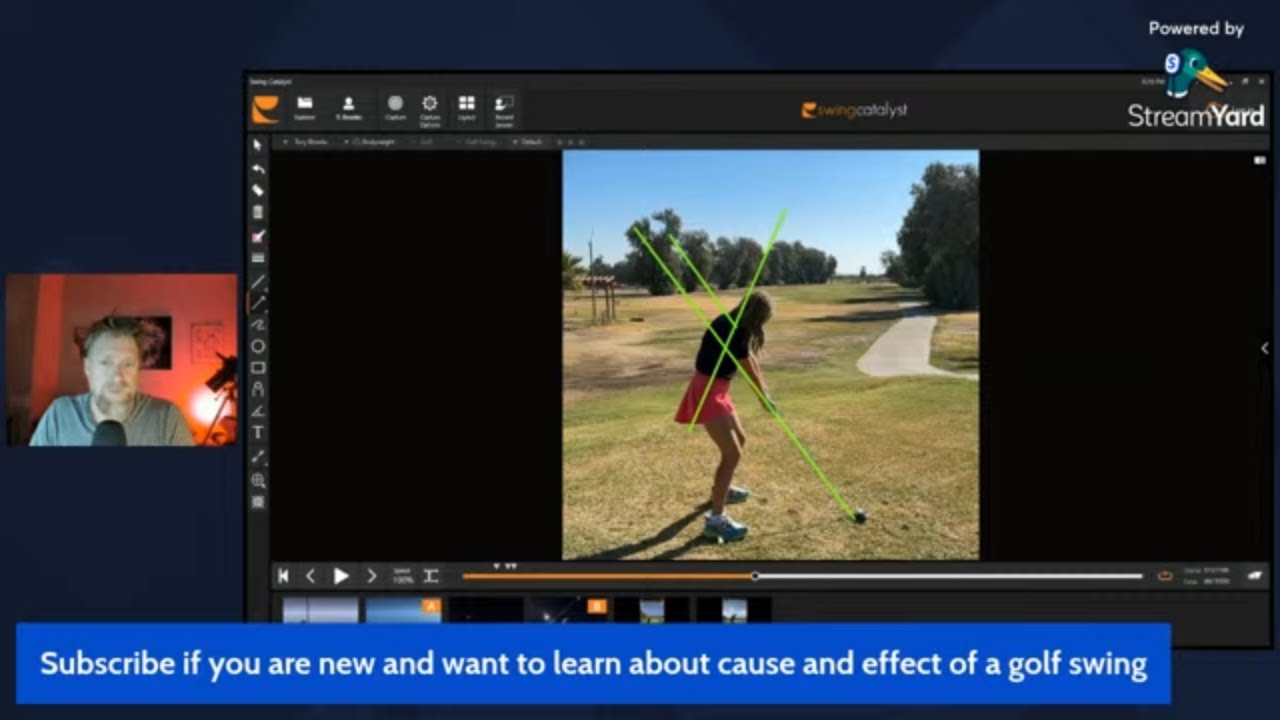Open the pink drawing color picker
This screenshot has height=720, width=1280.
click(258, 236)
